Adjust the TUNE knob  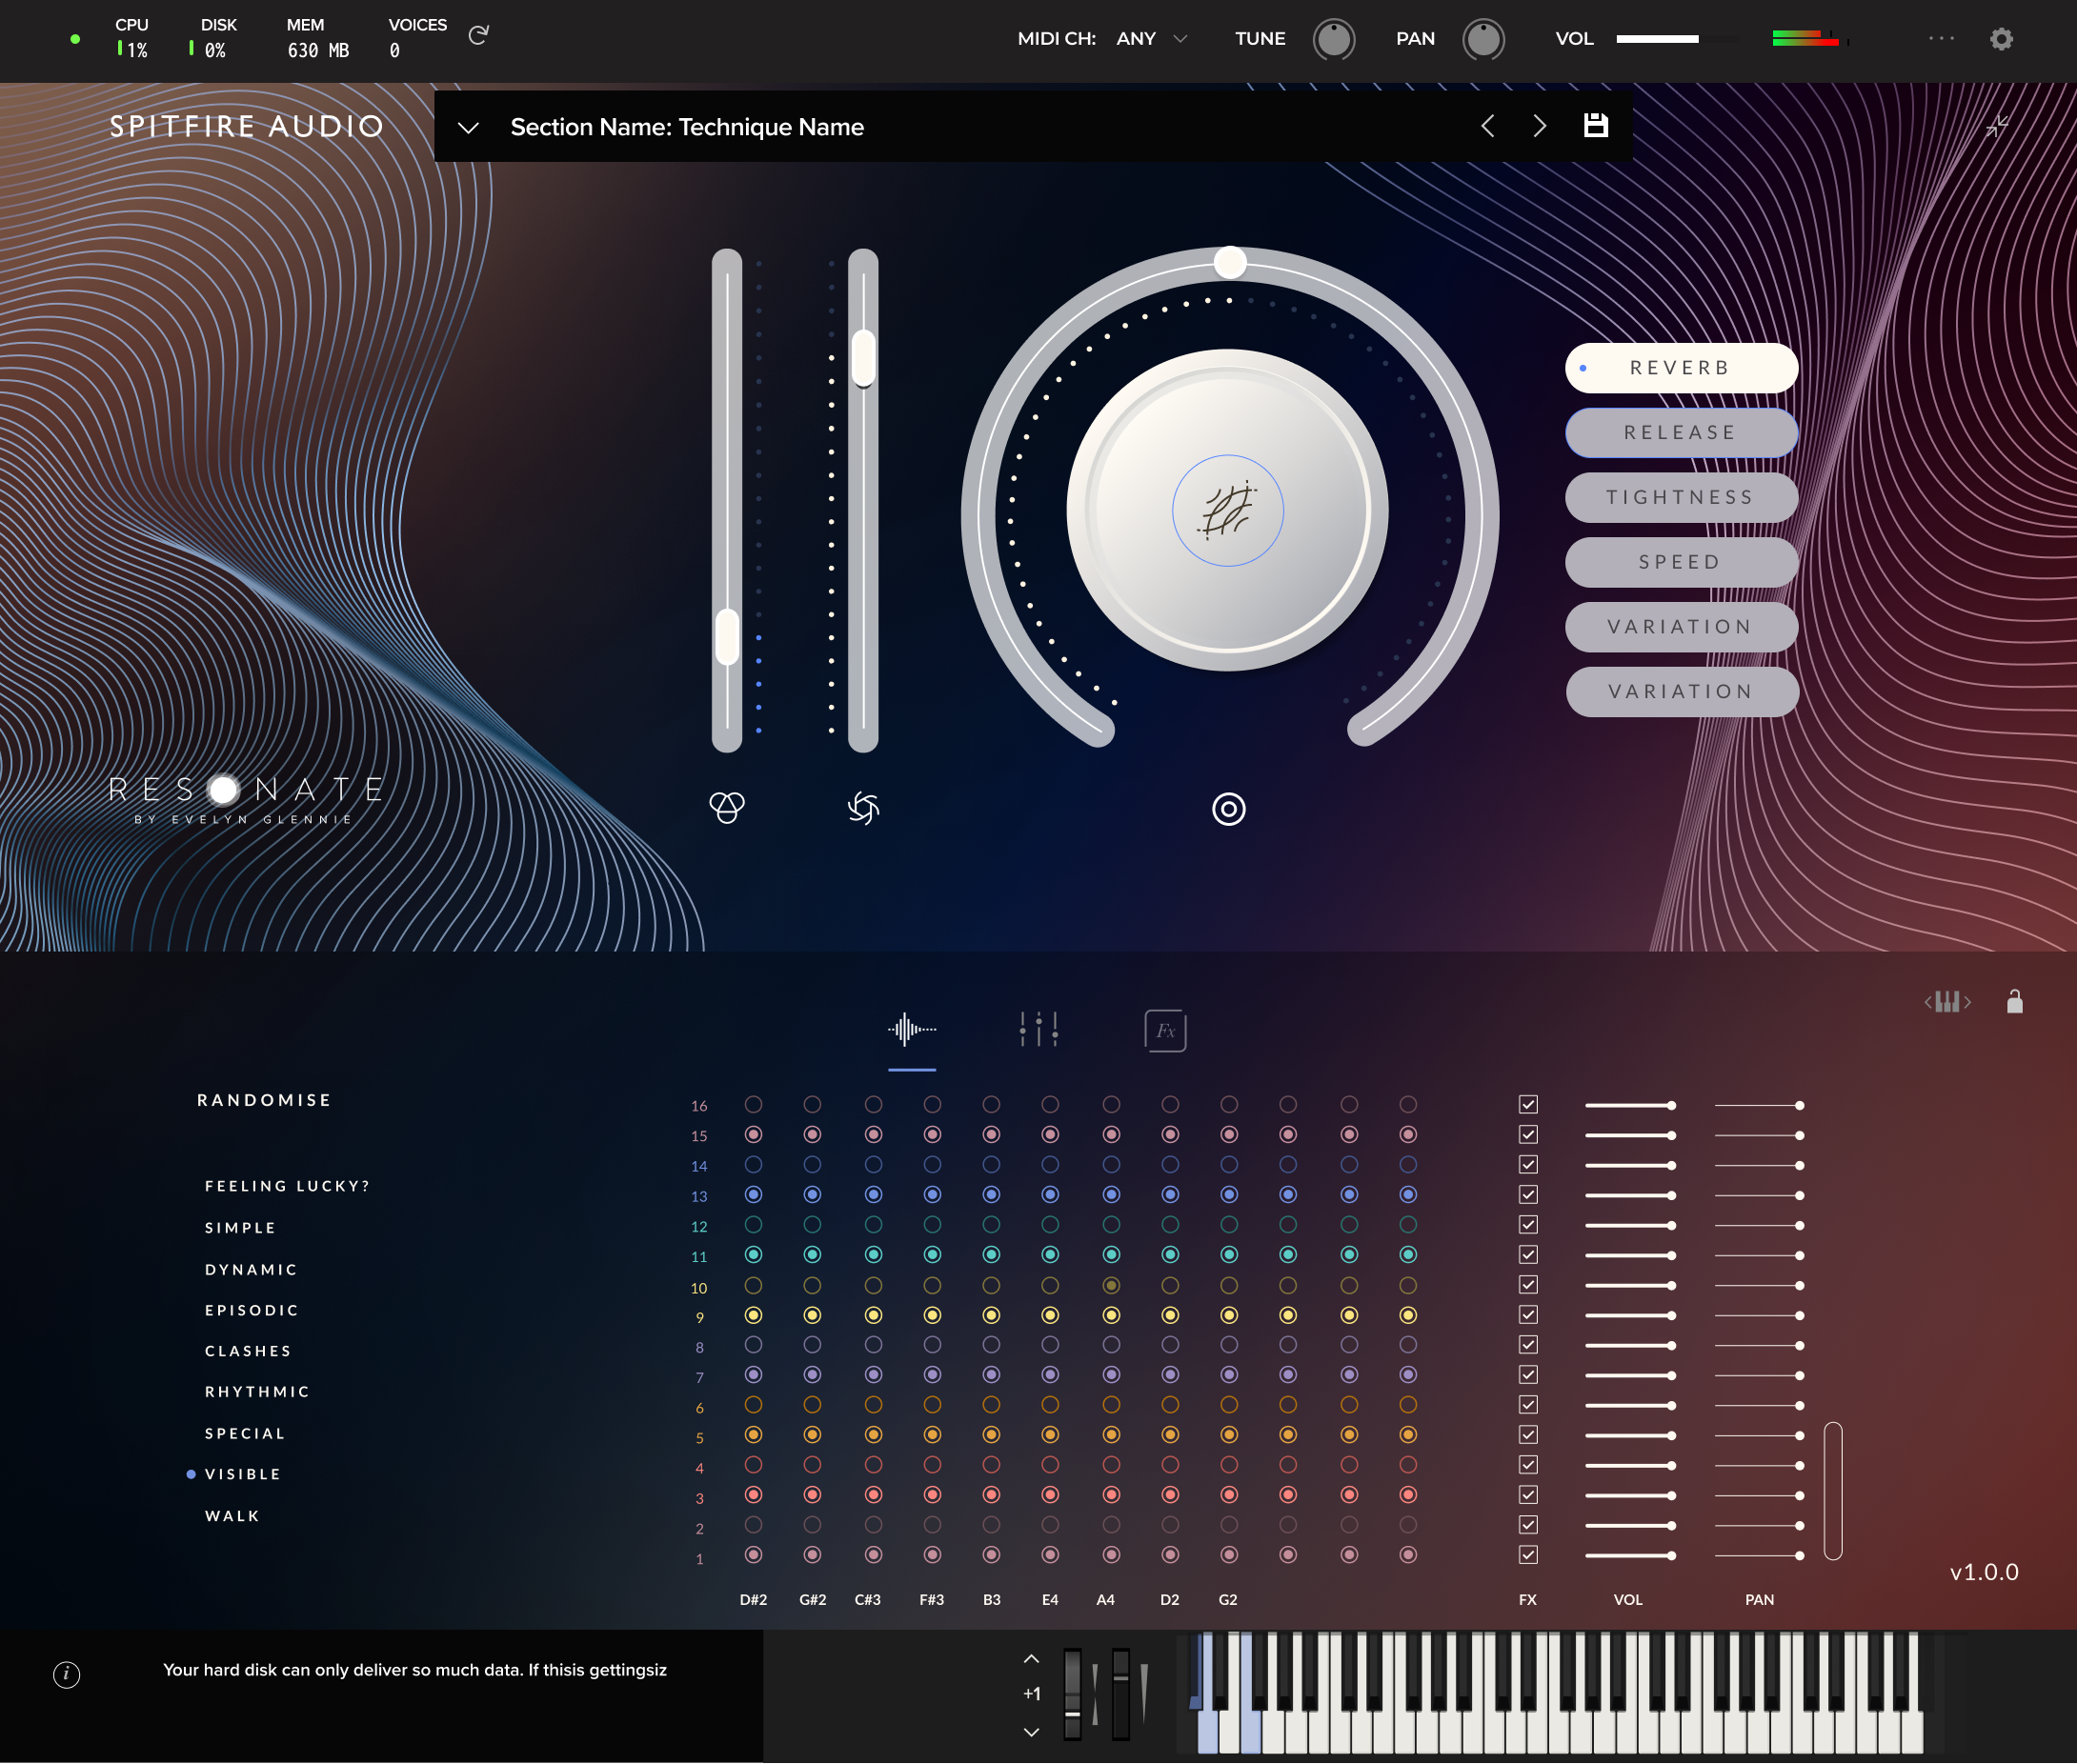1334,40
